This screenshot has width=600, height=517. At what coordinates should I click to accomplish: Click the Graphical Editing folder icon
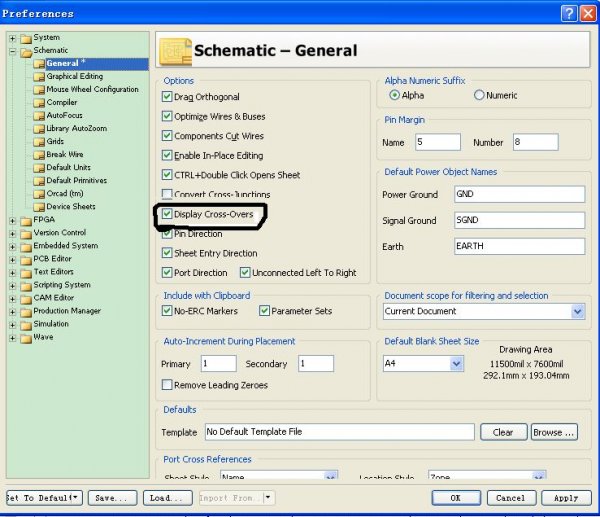click(39, 77)
